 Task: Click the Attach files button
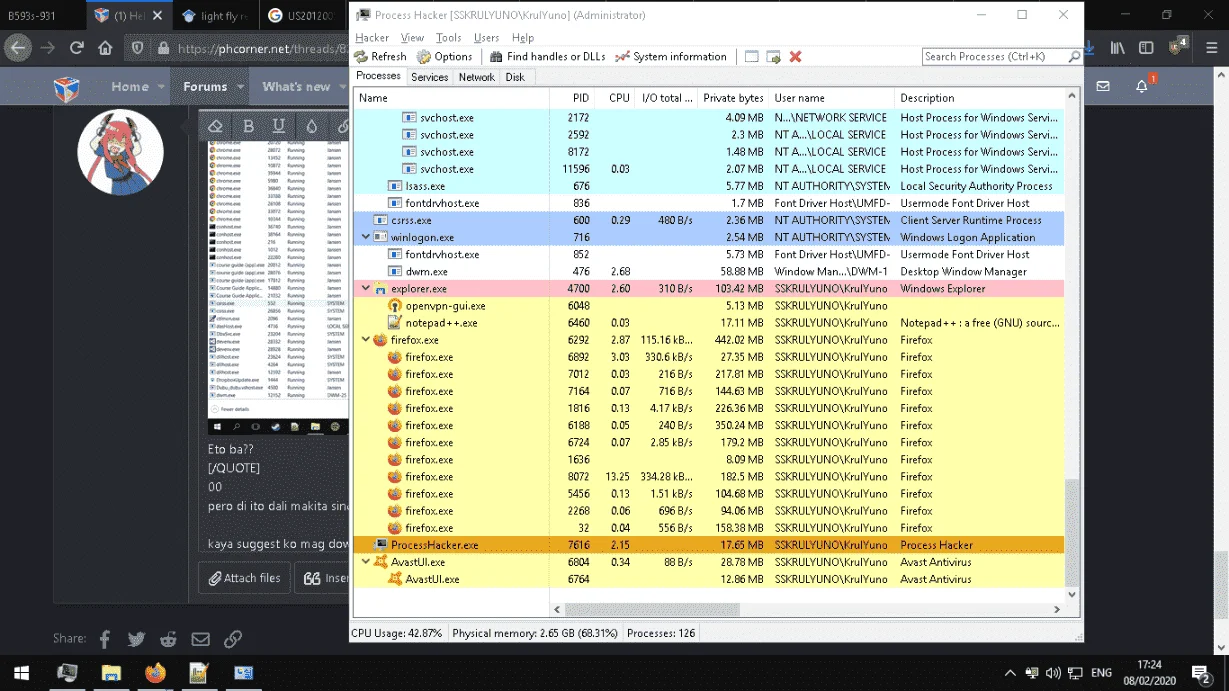click(x=244, y=578)
